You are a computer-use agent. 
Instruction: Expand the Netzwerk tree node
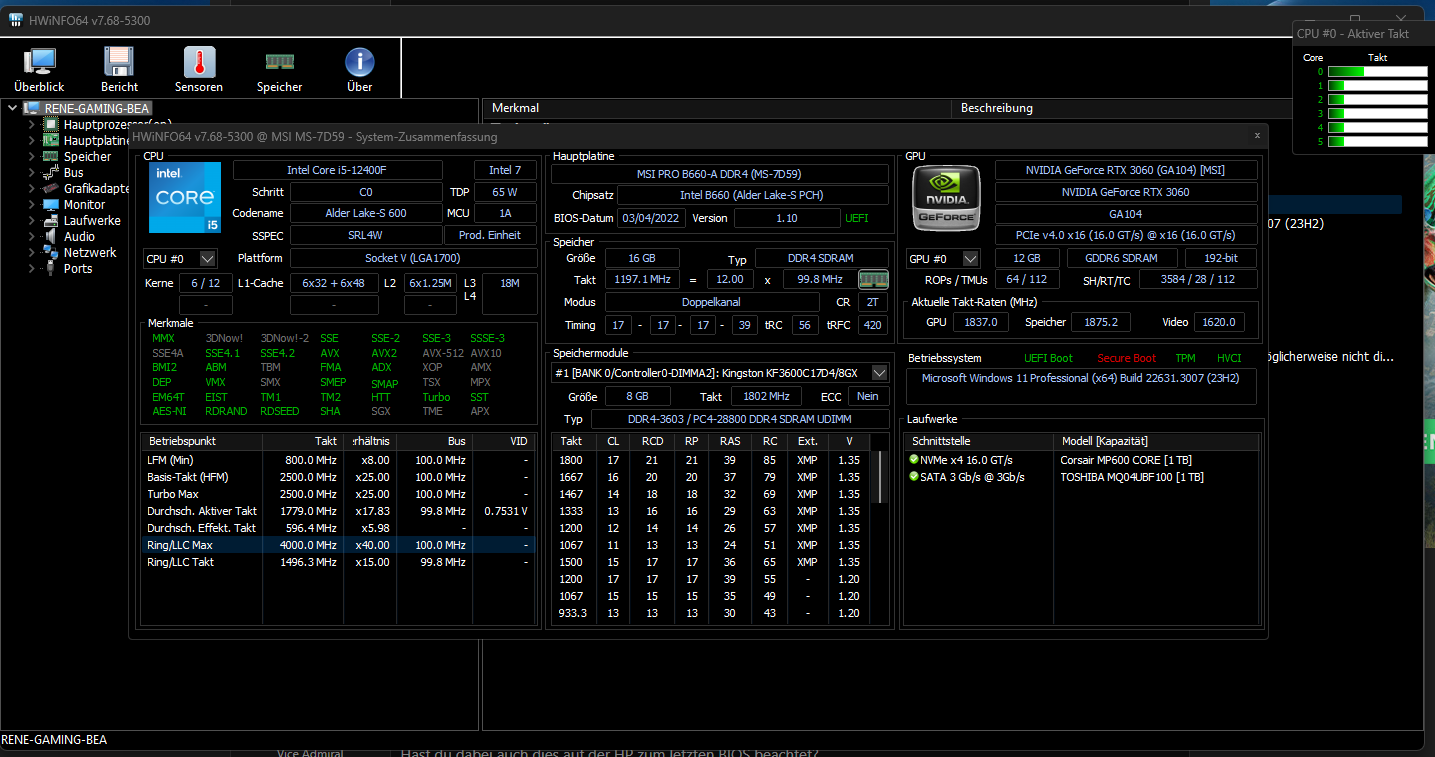(30, 252)
